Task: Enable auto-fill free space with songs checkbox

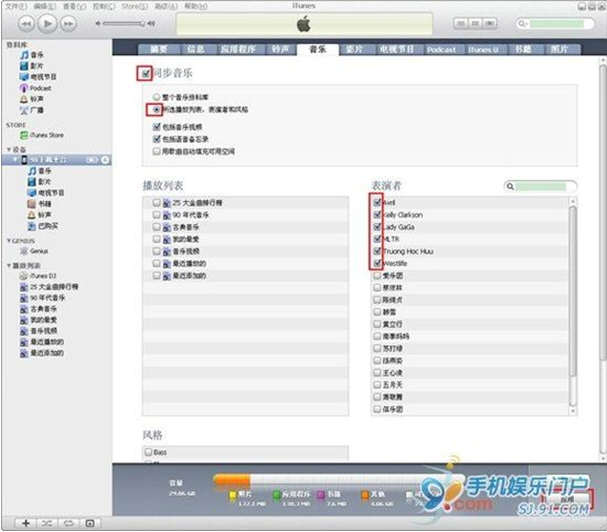Action: coord(156,151)
